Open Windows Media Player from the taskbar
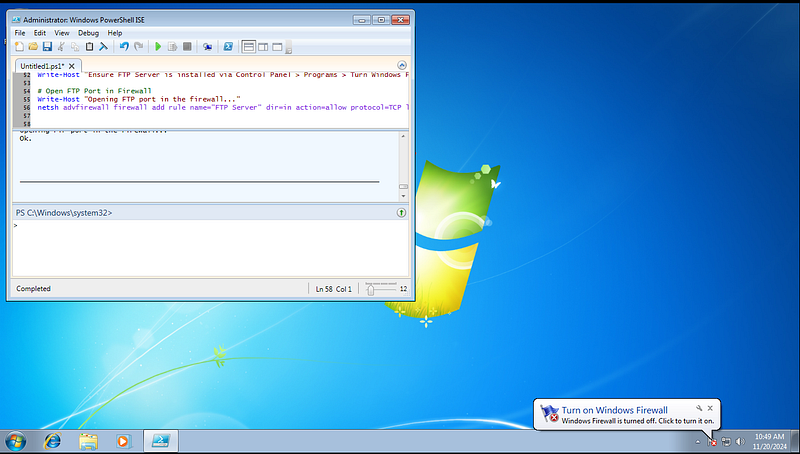 pyautogui.click(x=123, y=441)
